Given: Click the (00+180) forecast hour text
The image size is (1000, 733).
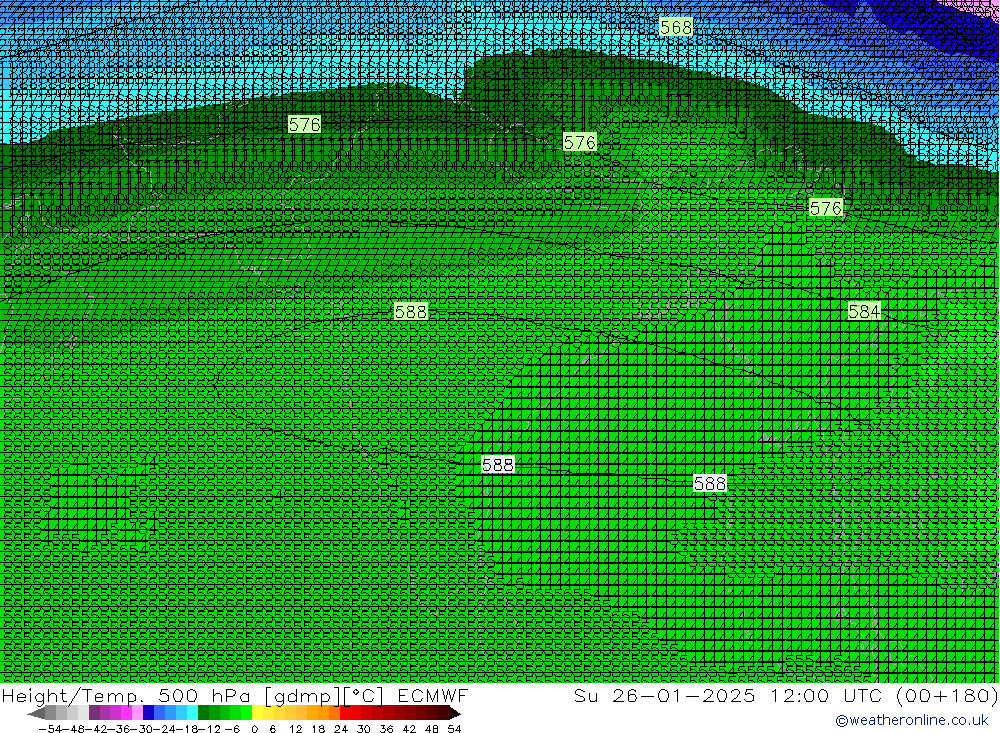Looking at the screenshot, I should 947,695.
